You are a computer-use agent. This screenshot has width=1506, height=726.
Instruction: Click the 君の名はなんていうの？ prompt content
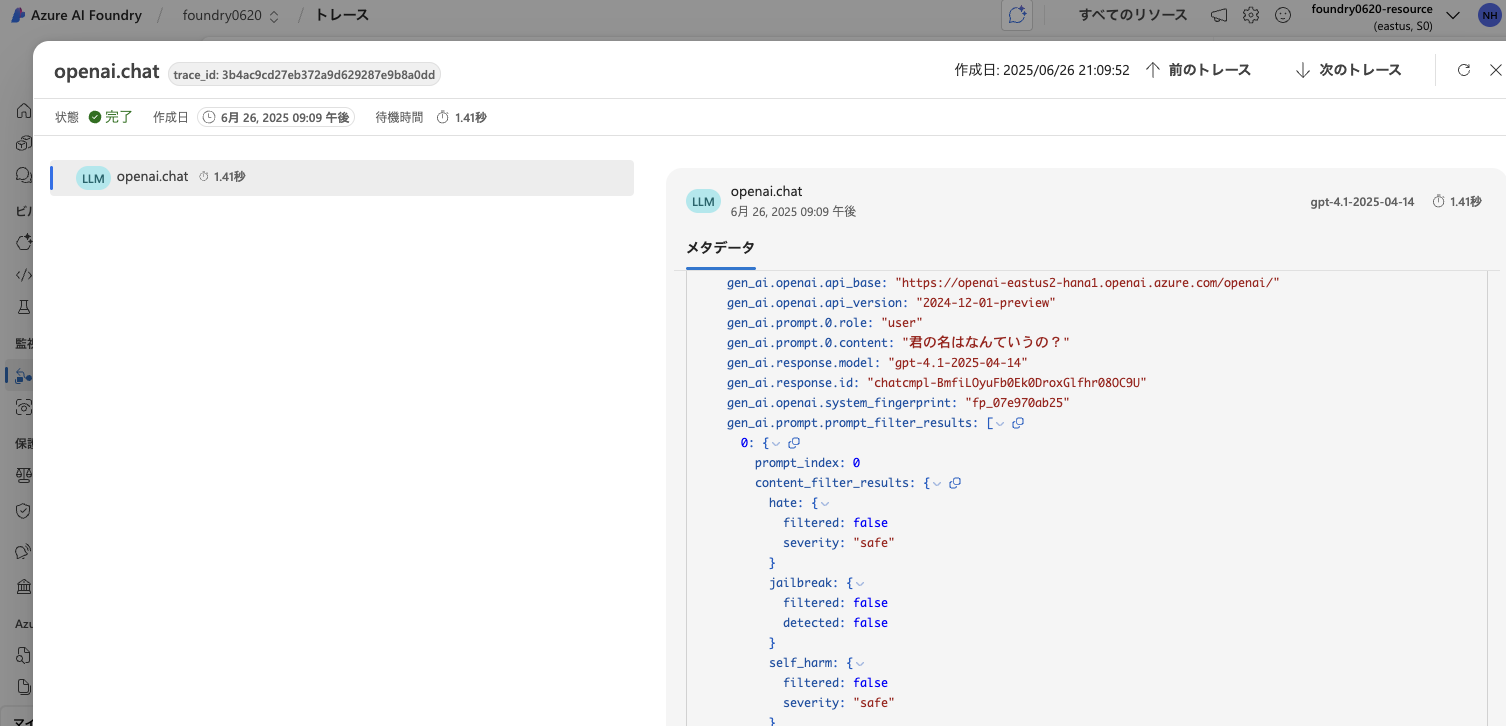click(985, 343)
